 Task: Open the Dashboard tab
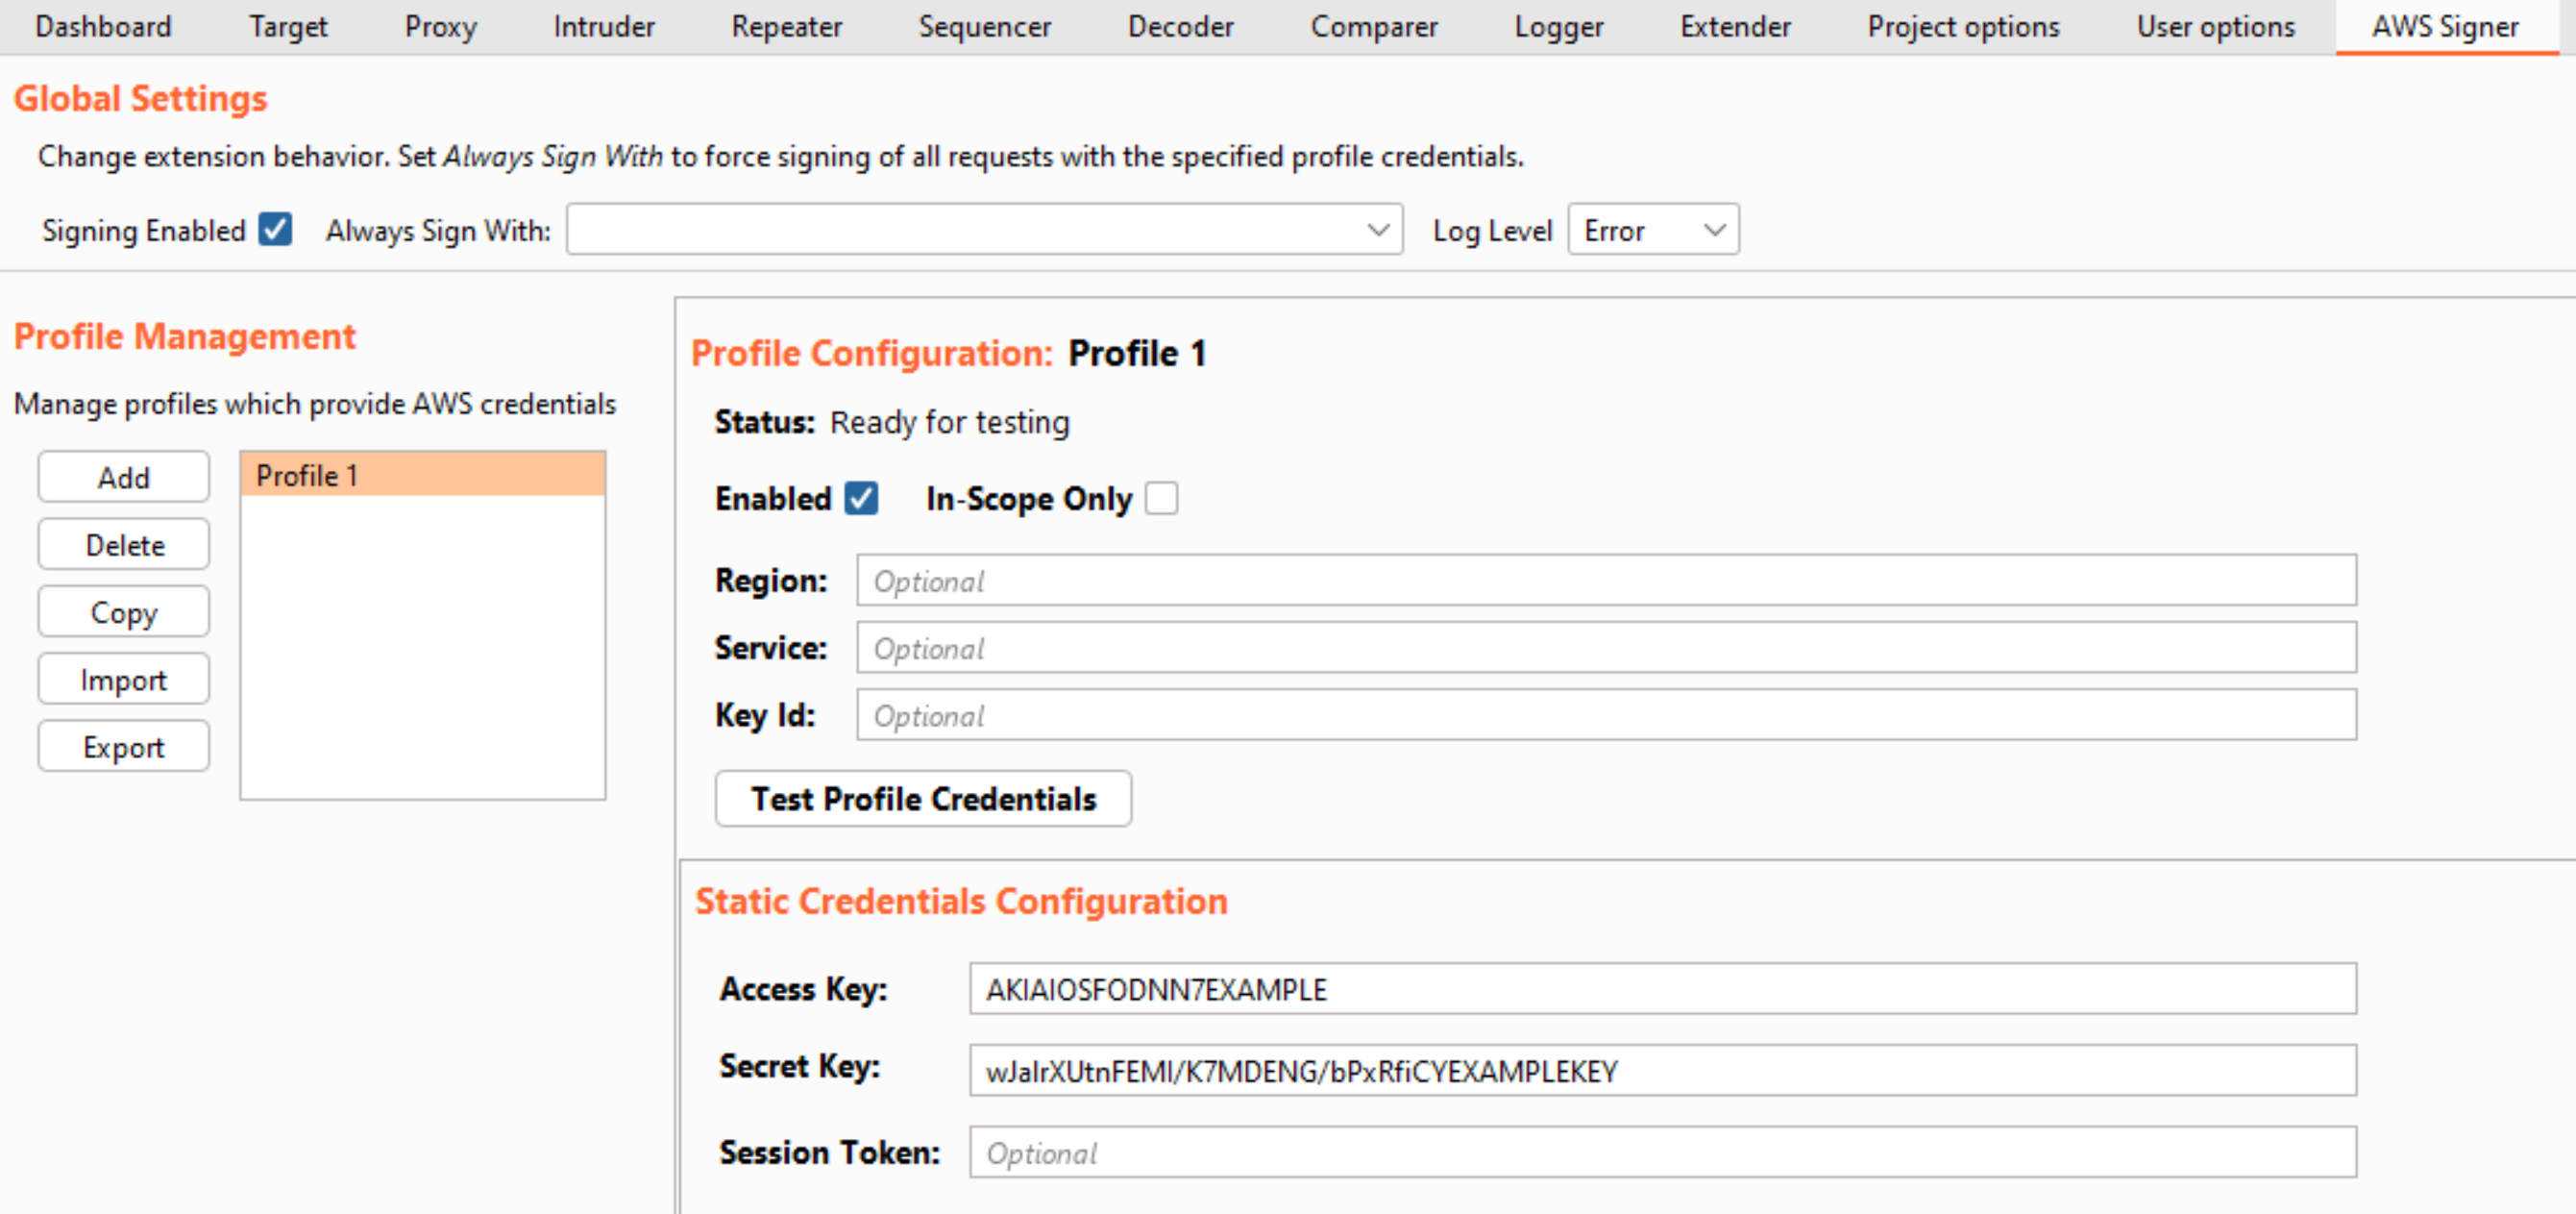pos(103,26)
